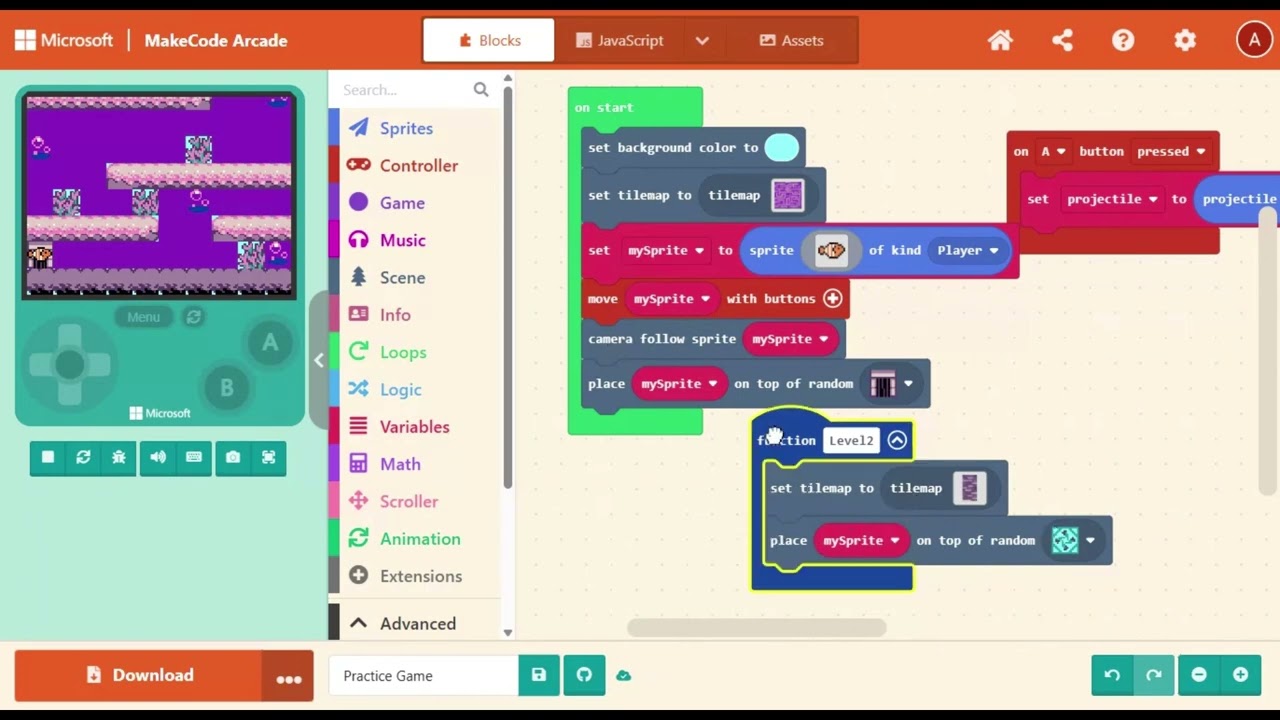
Task: Open the Animation category
Action: pyautogui.click(x=420, y=539)
